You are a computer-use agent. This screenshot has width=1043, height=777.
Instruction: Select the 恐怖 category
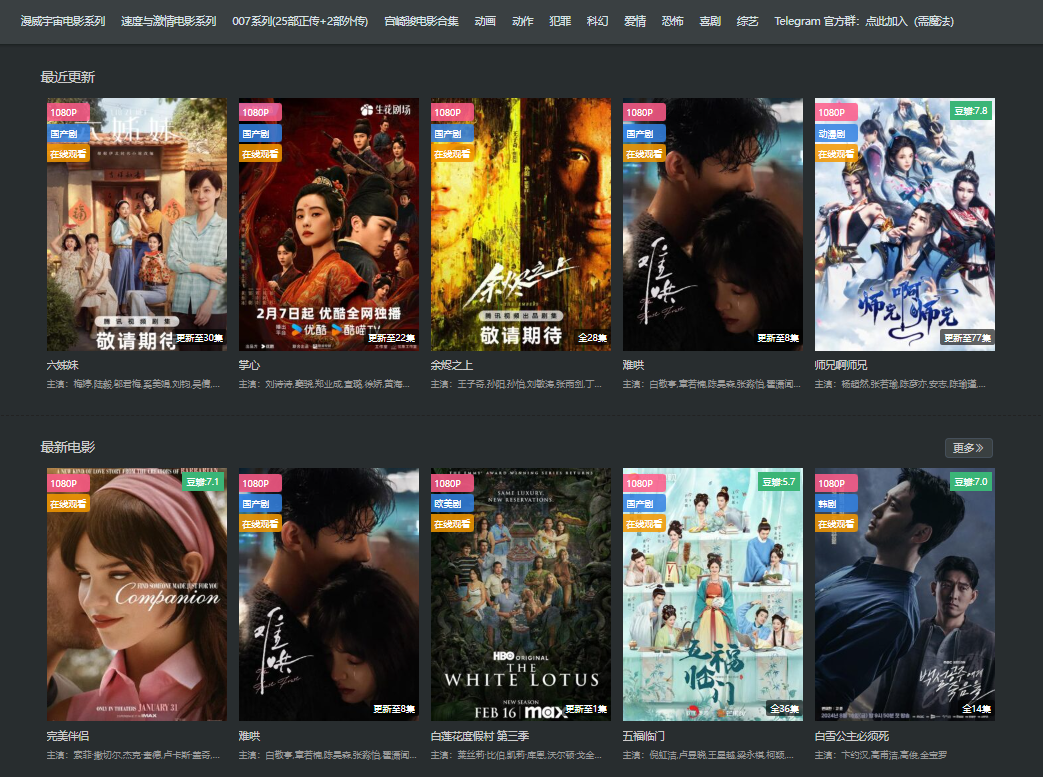coord(672,21)
